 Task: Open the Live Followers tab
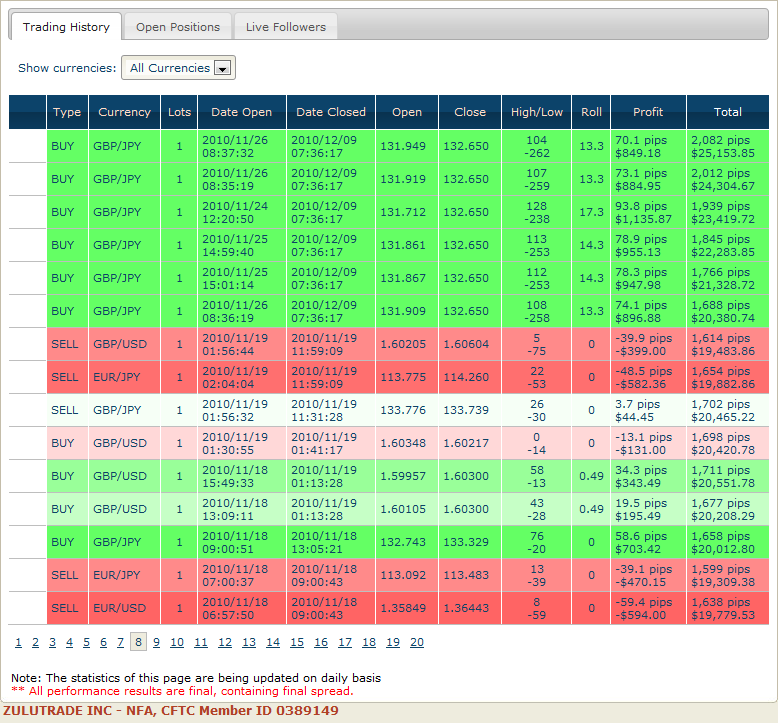[x=286, y=27]
